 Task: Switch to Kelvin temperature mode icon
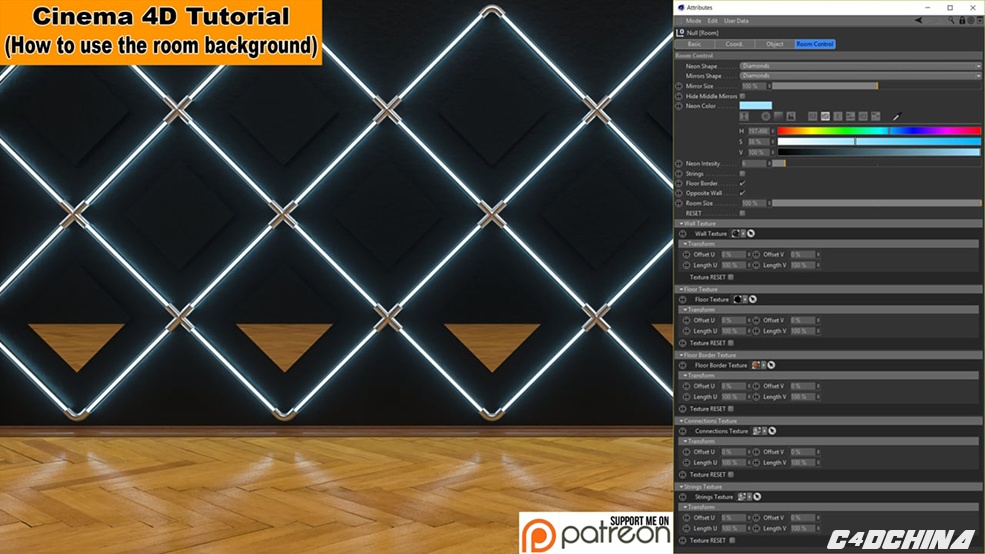pyautogui.click(x=837, y=116)
